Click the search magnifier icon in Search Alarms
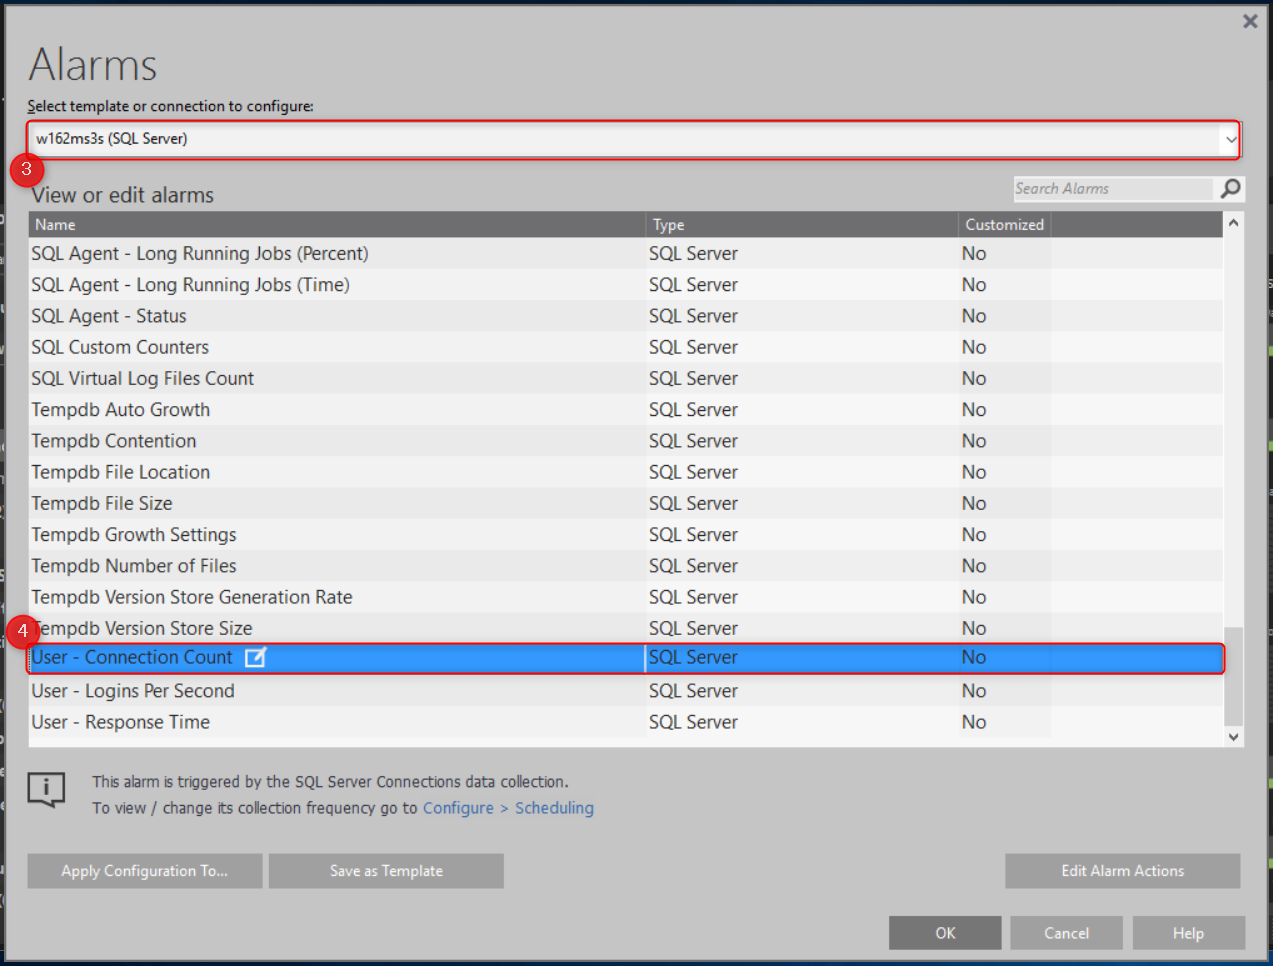Screen dimensions: 1273x966 (x=1230, y=188)
